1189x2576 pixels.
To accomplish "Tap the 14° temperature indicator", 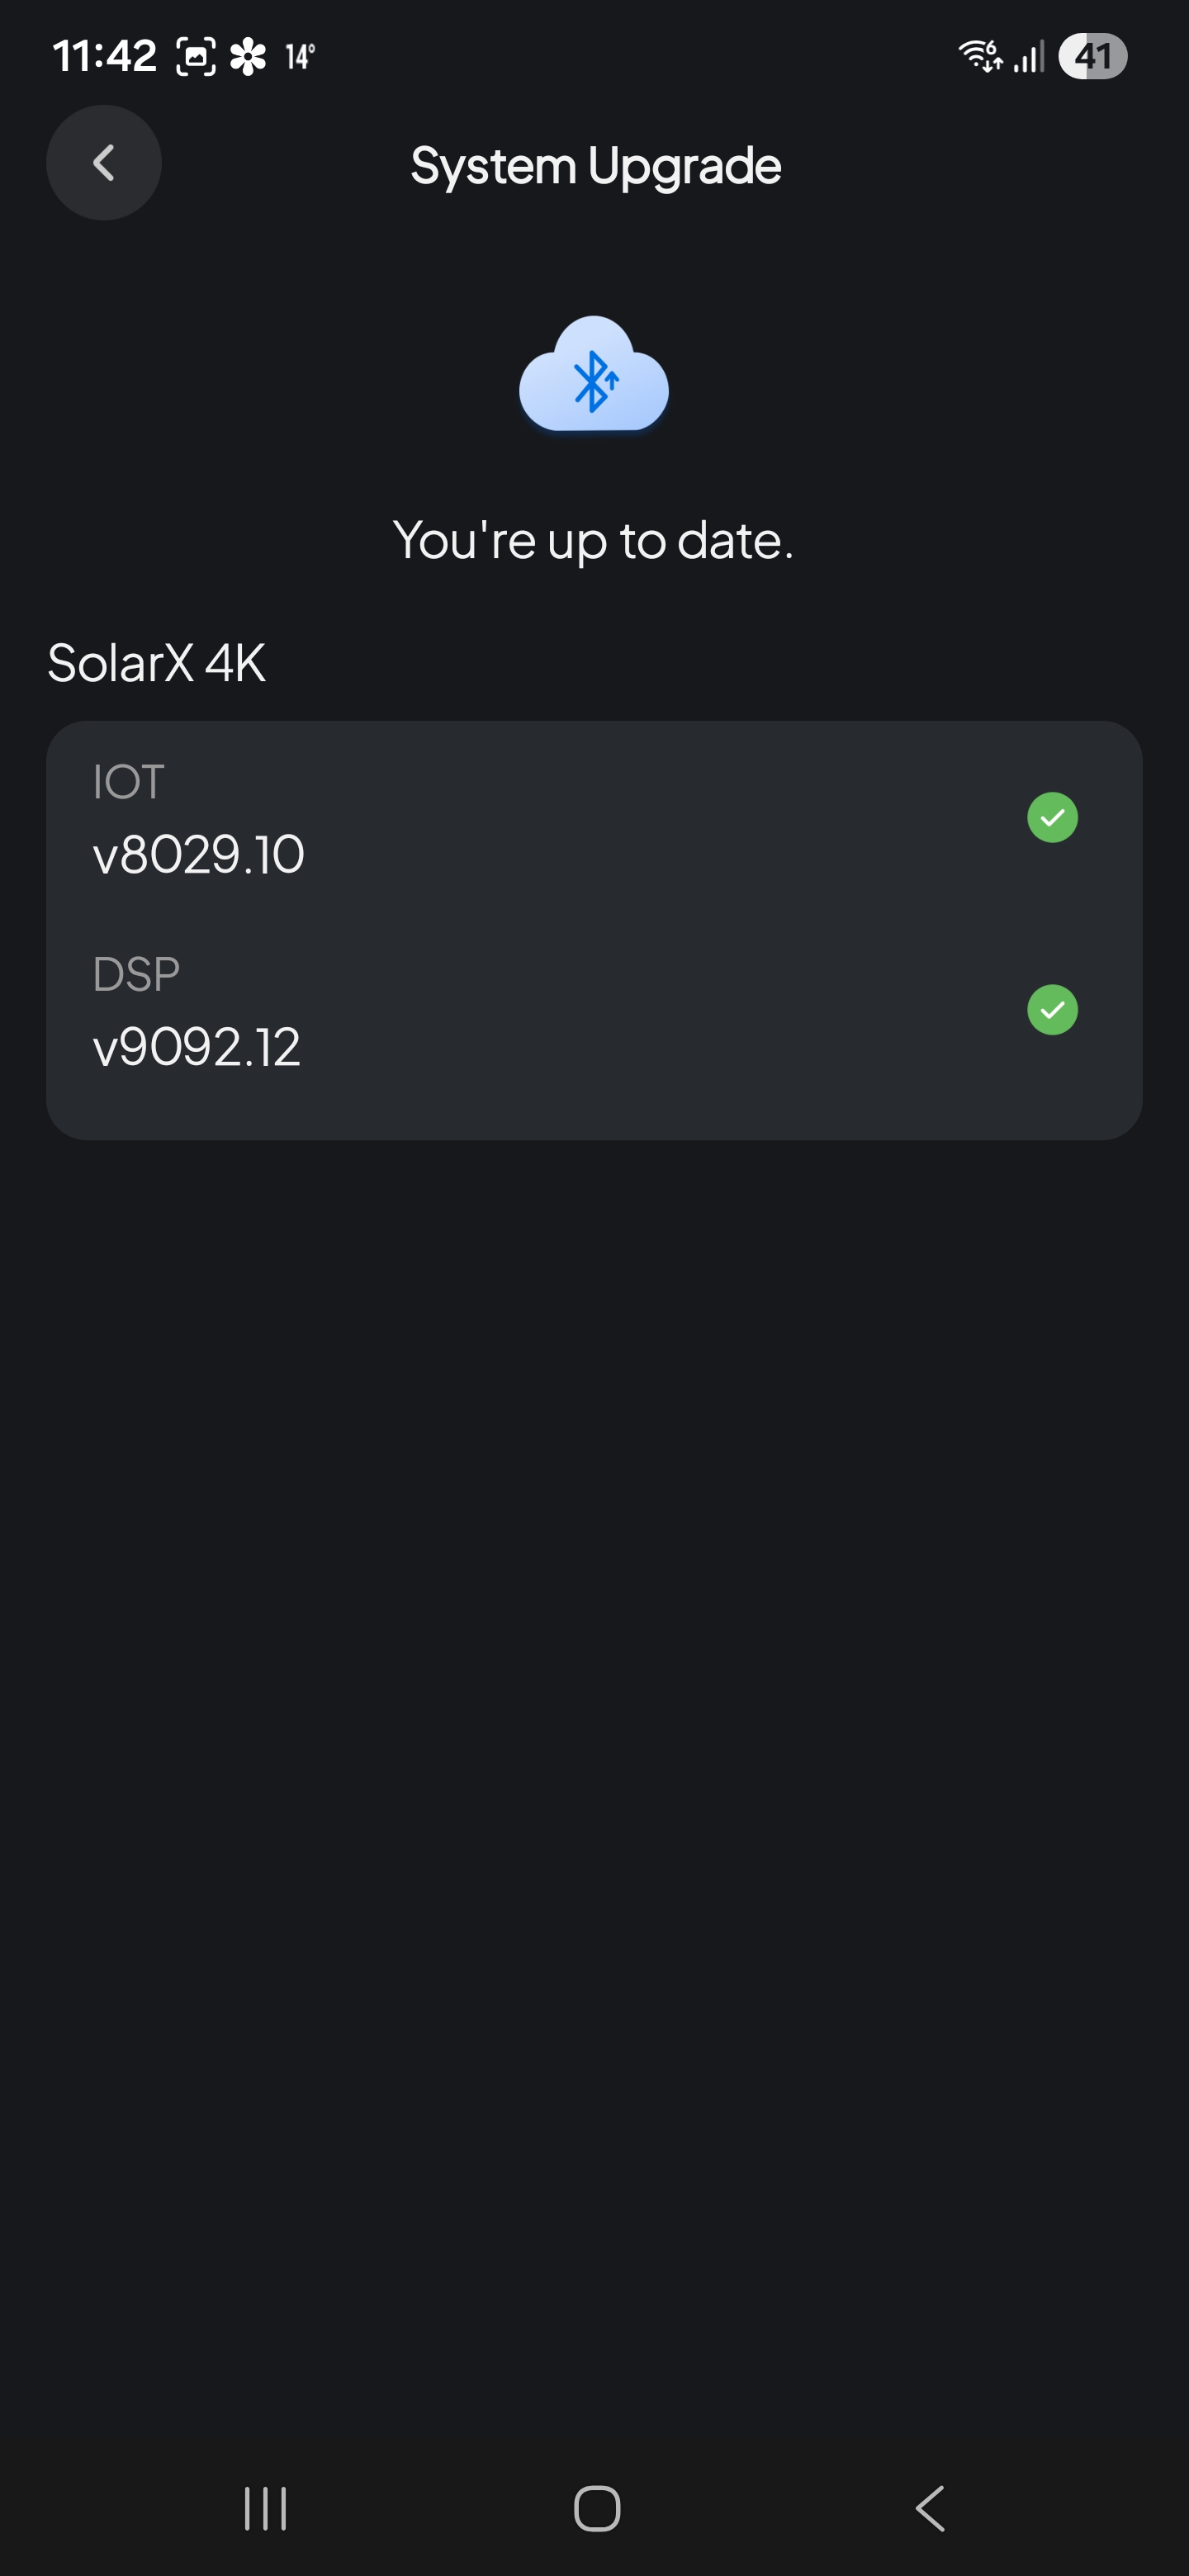I will [300, 56].
